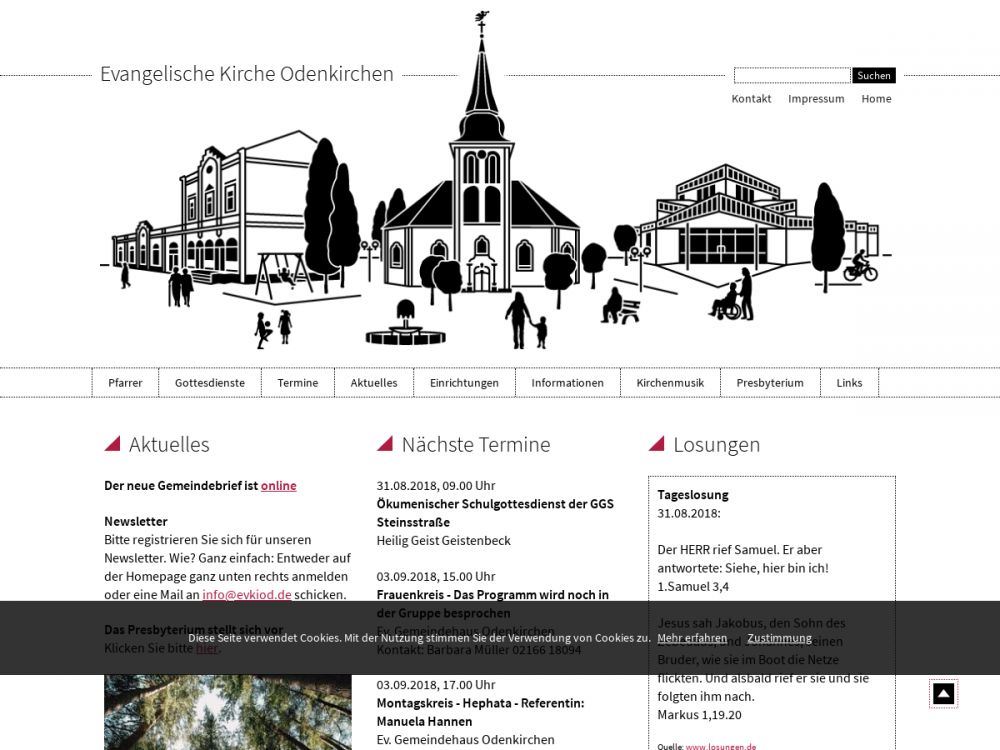
Task: Click the playground swing illustration
Action: (282, 274)
